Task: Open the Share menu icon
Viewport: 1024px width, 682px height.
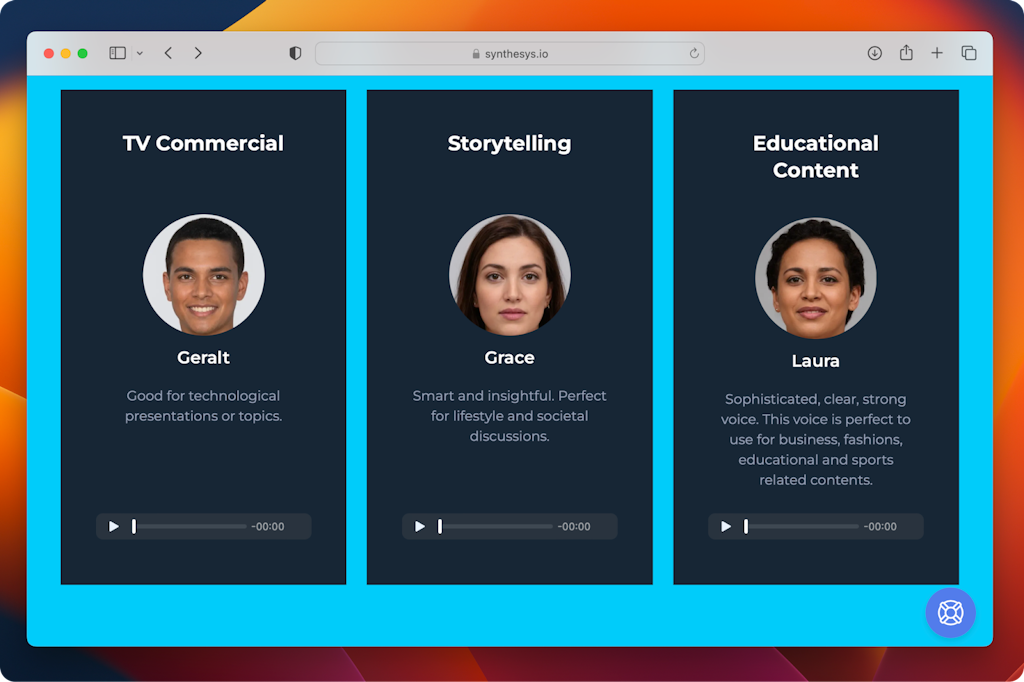Action: (906, 53)
